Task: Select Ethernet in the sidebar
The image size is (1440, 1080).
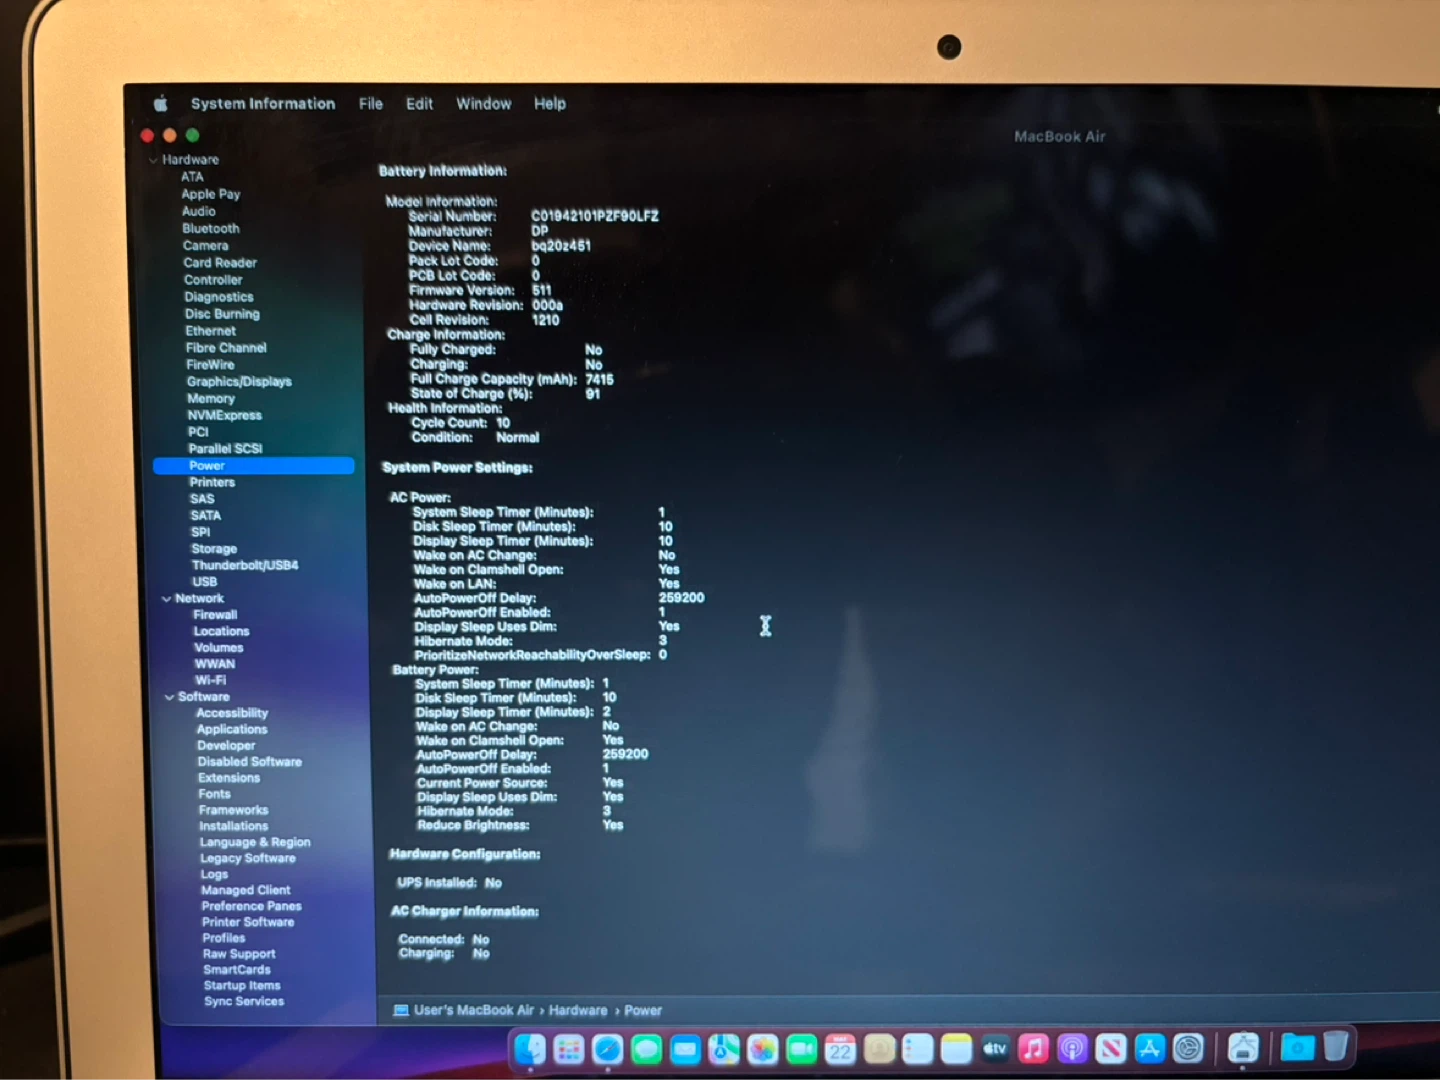Action: coord(210,330)
